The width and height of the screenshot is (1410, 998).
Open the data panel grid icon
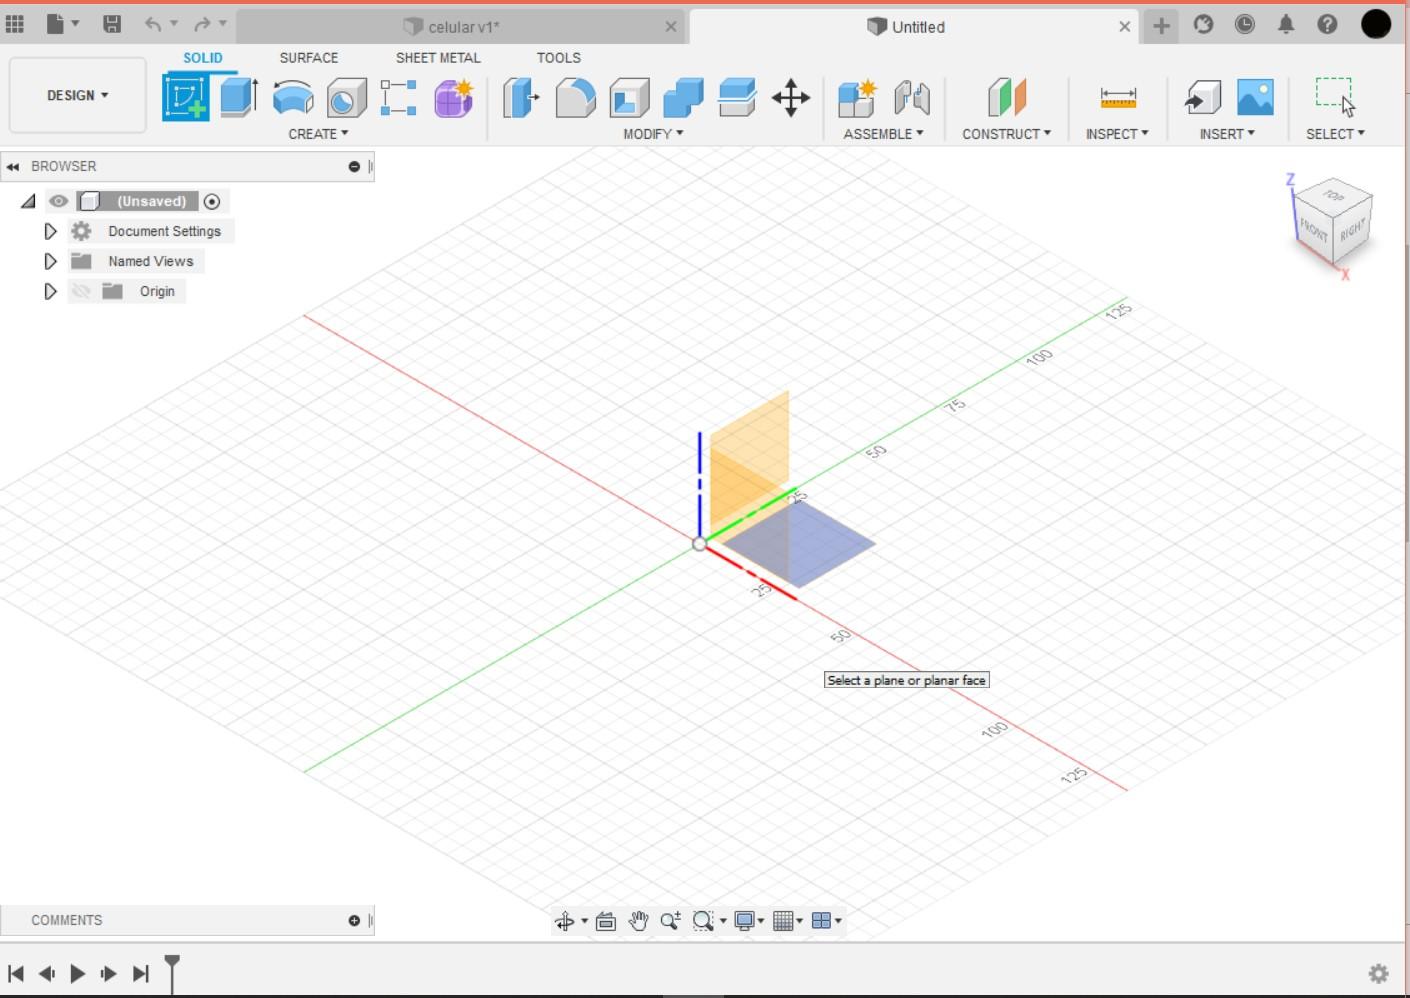point(15,24)
